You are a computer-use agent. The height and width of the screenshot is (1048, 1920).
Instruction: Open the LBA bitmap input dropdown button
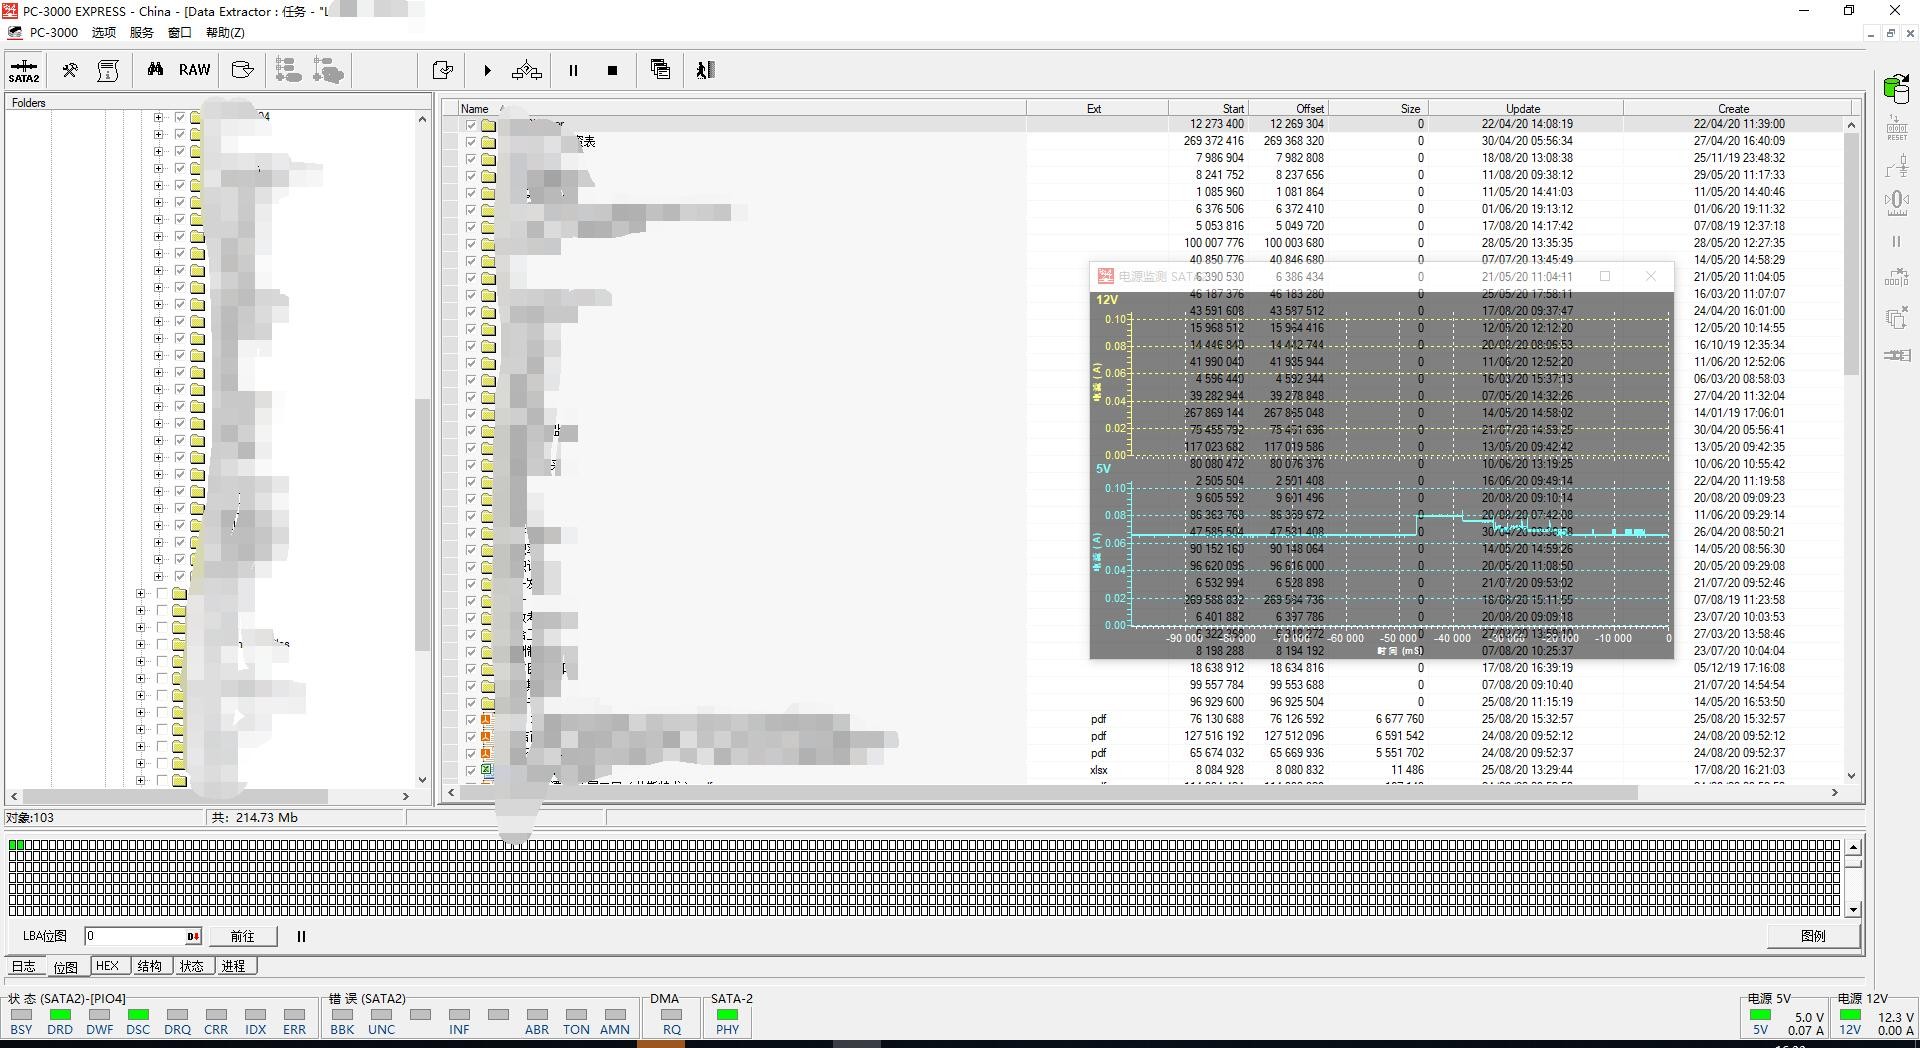(192, 937)
